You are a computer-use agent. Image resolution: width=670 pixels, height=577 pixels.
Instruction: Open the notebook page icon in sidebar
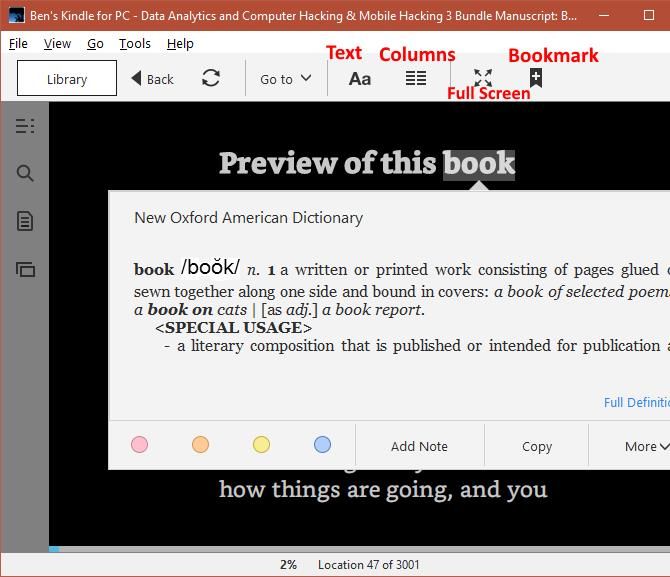click(x=25, y=221)
